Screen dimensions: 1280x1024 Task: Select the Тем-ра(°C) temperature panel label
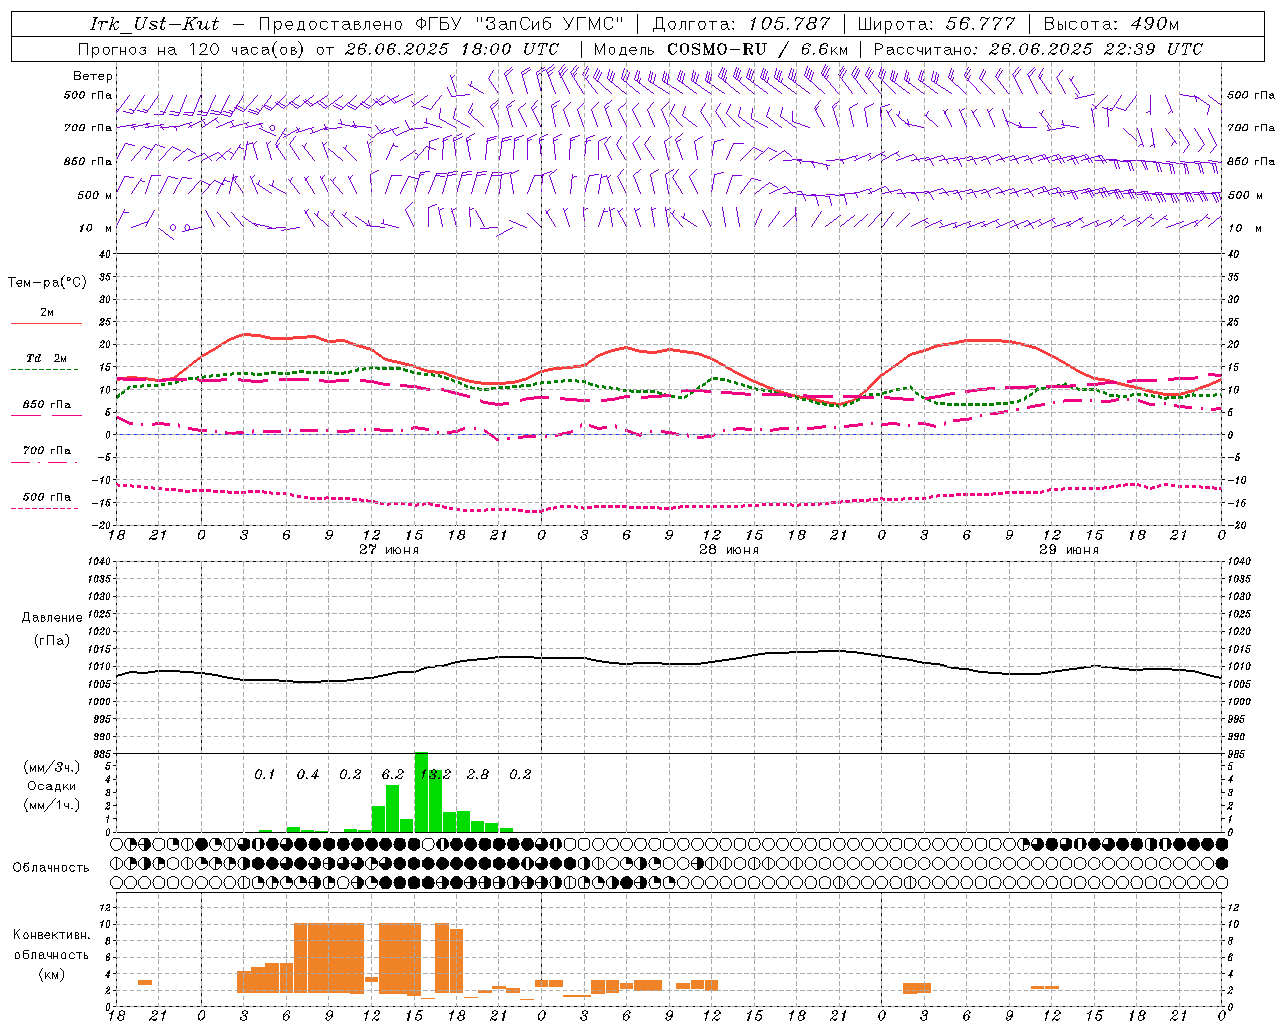coord(47,283)
